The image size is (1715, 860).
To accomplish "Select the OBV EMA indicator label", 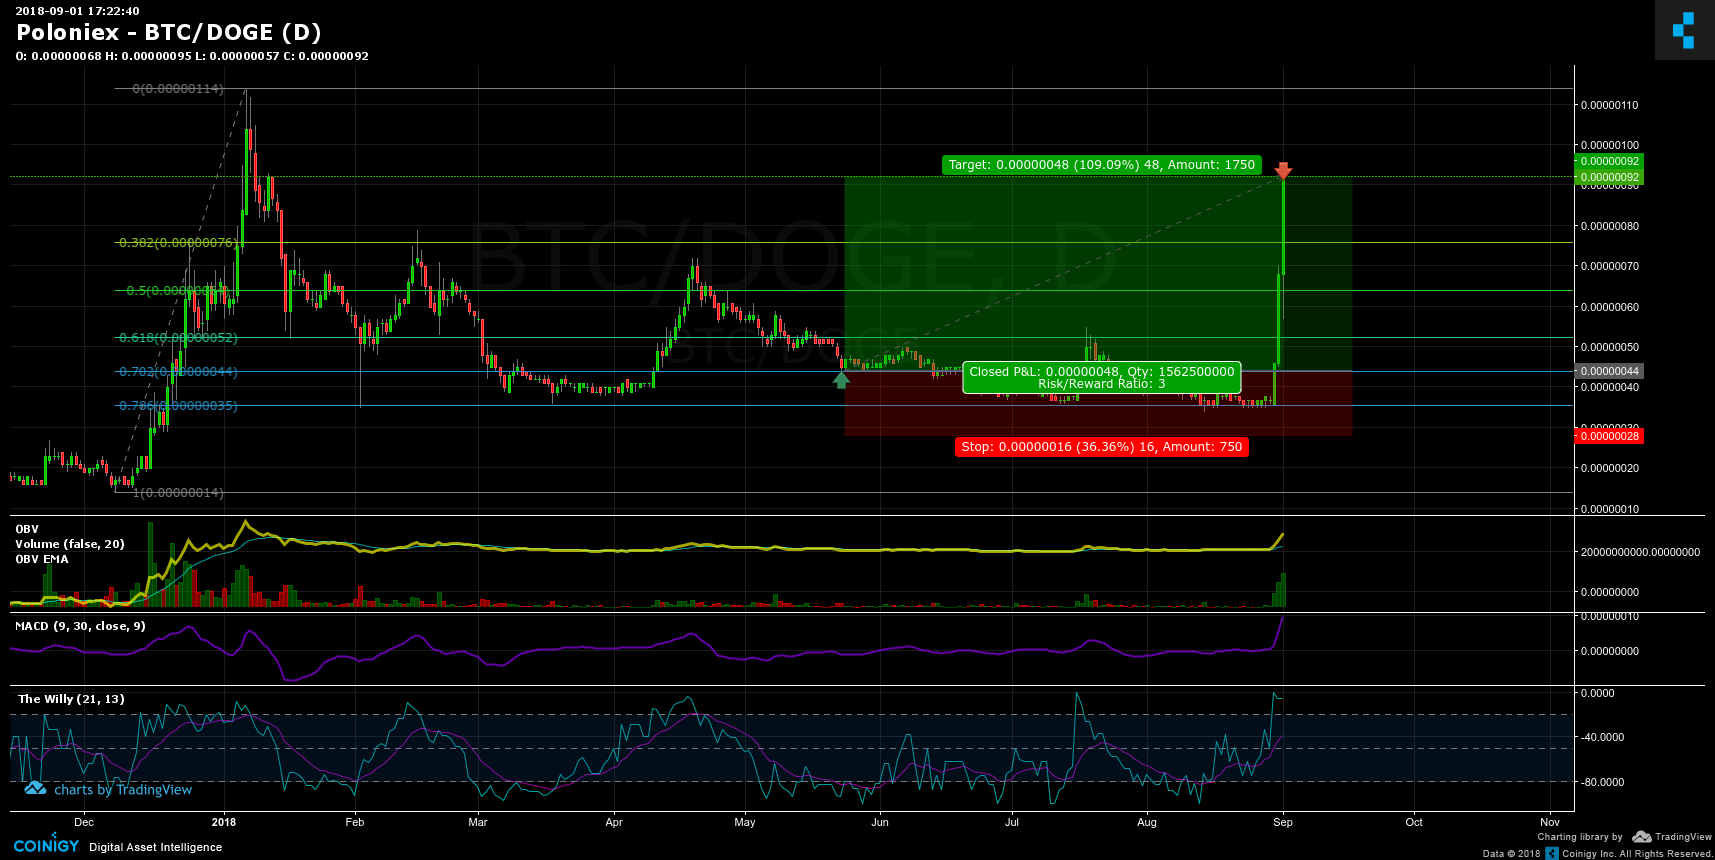I will pyautogui.click(x=42, y=559).
